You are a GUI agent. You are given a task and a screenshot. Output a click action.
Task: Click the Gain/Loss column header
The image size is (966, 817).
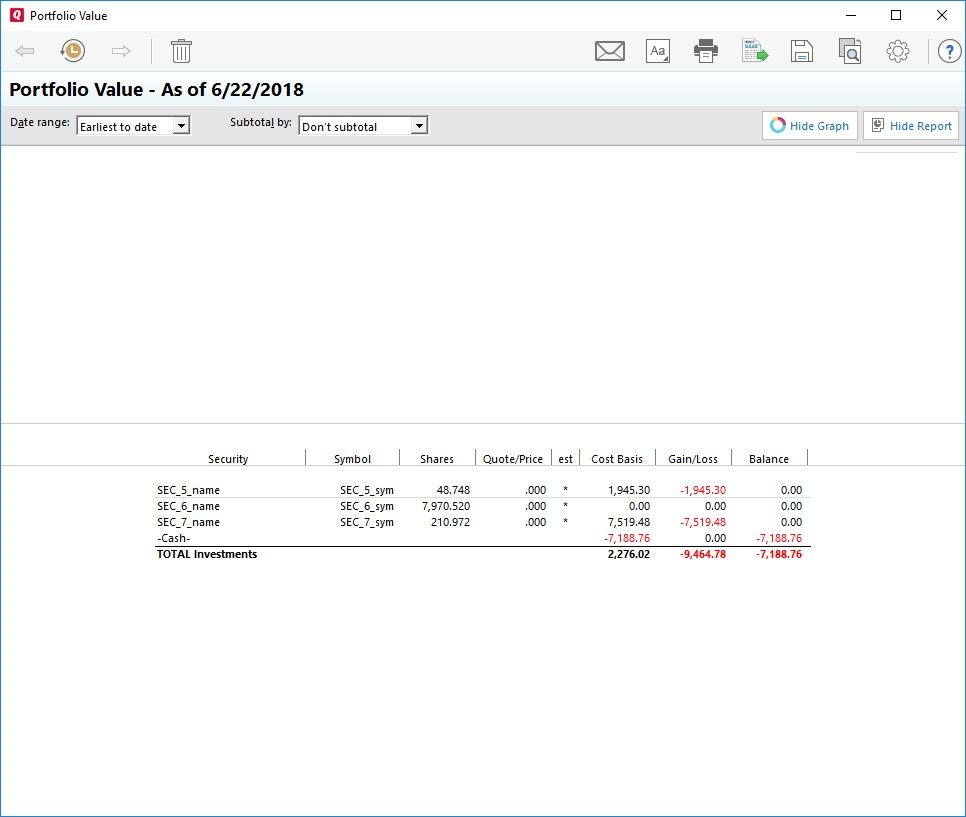click(693, 459)
